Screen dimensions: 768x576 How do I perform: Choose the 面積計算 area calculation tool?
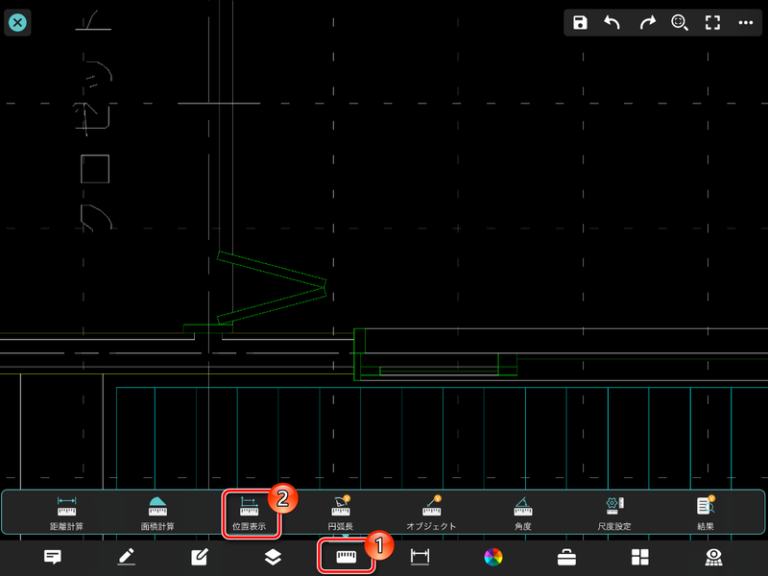point(157,512)
